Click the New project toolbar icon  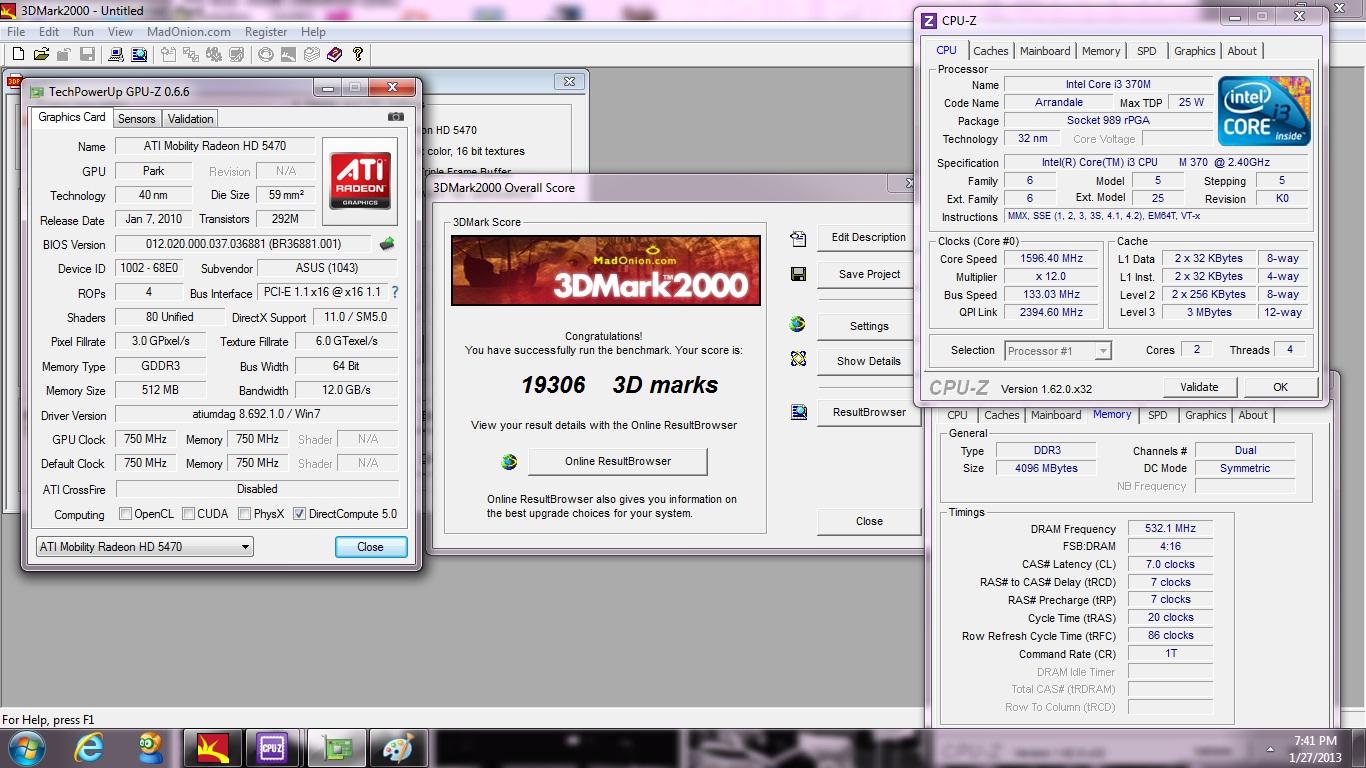[18, 54]
